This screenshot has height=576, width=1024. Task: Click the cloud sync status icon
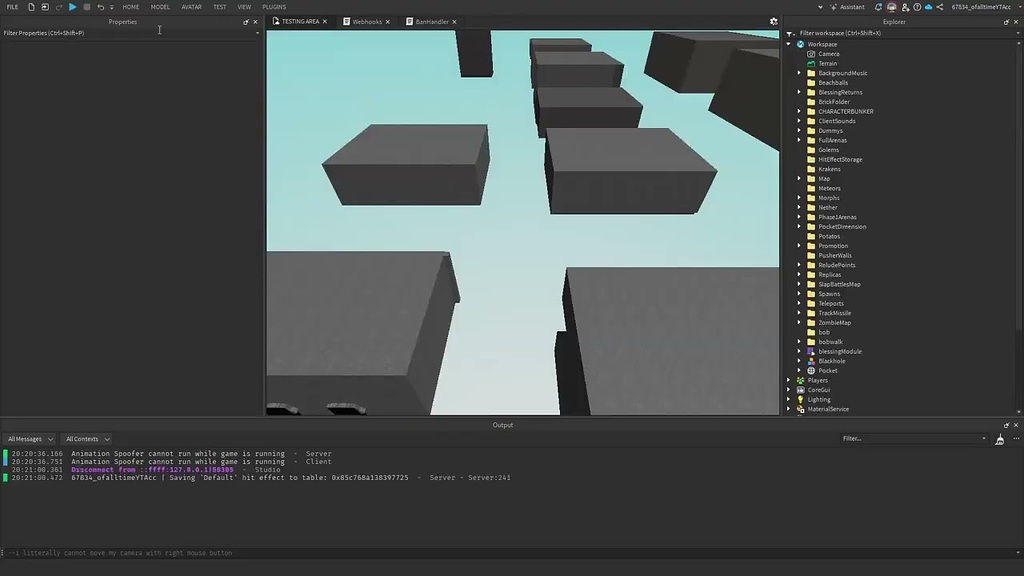click(928, 6)
